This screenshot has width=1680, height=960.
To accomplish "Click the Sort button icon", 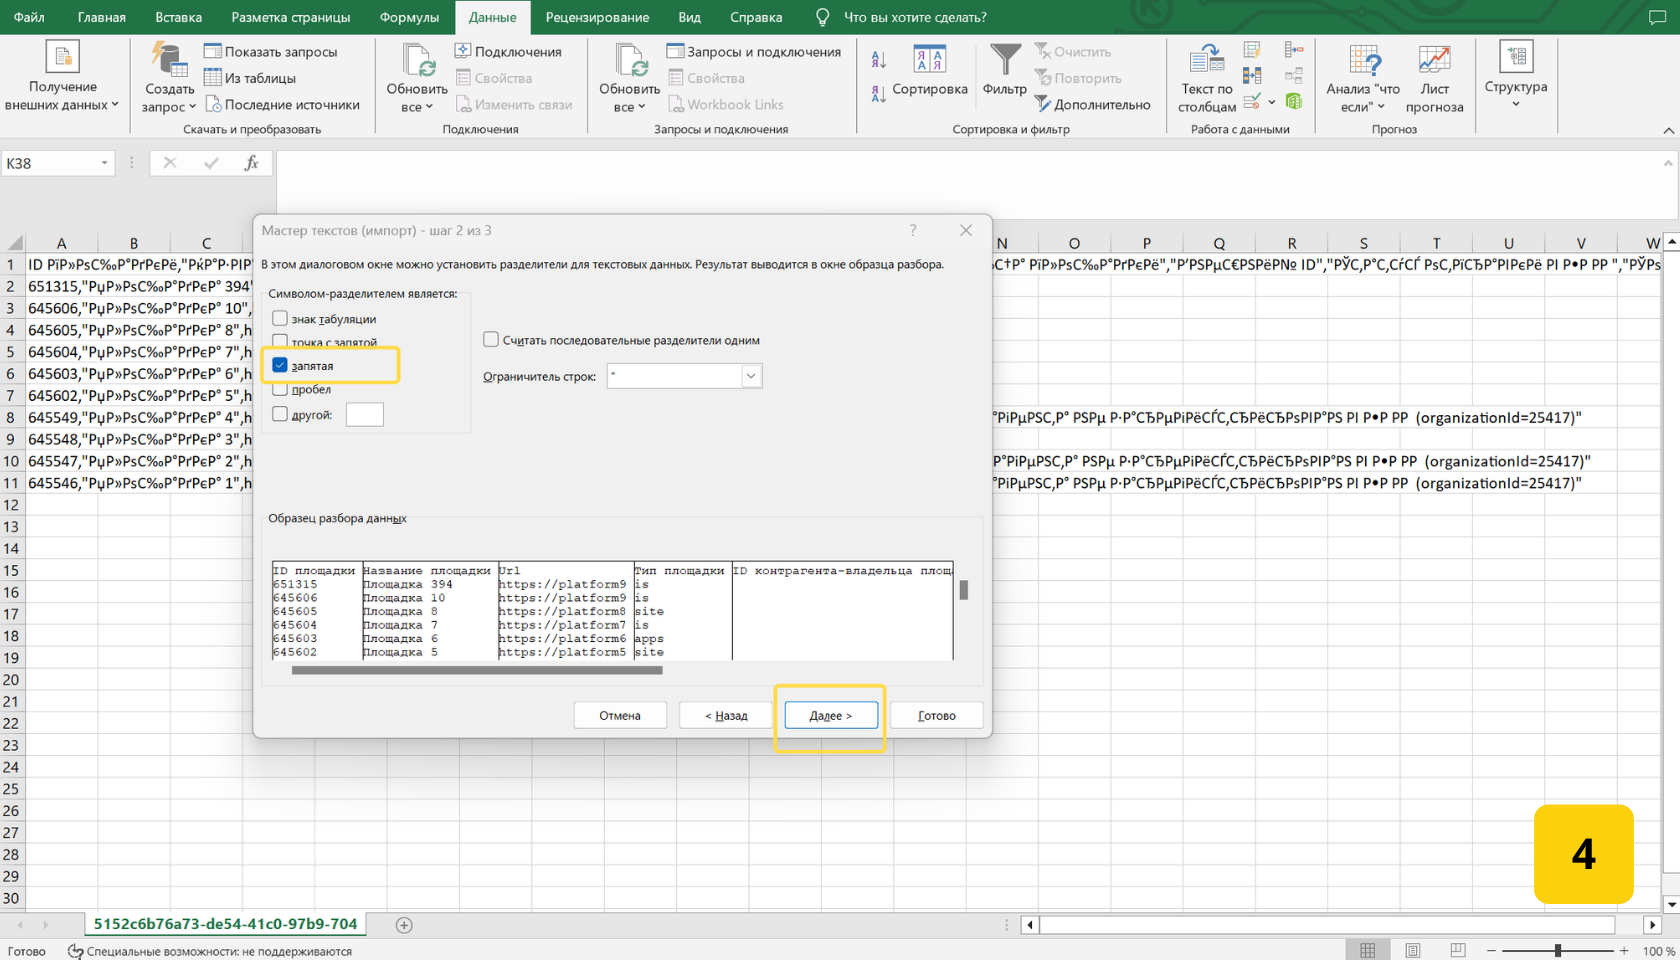I will coord(929,60).
